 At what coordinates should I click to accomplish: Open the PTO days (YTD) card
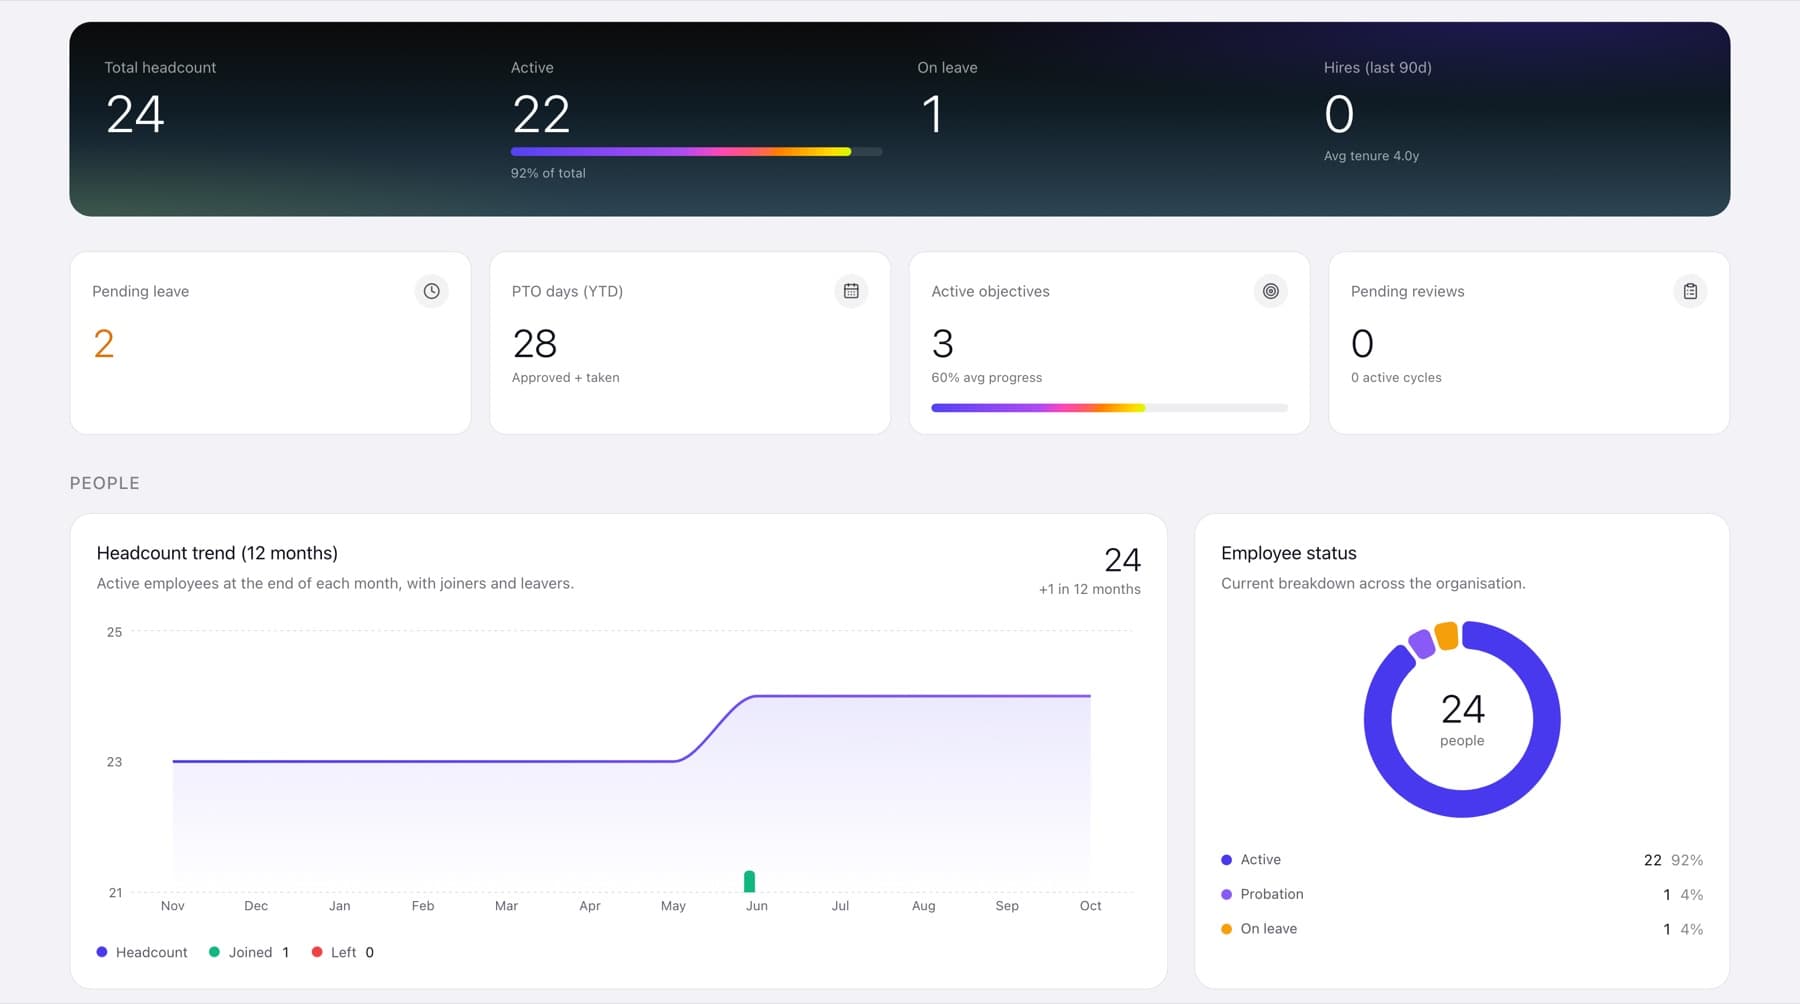(x=690, y=343)
